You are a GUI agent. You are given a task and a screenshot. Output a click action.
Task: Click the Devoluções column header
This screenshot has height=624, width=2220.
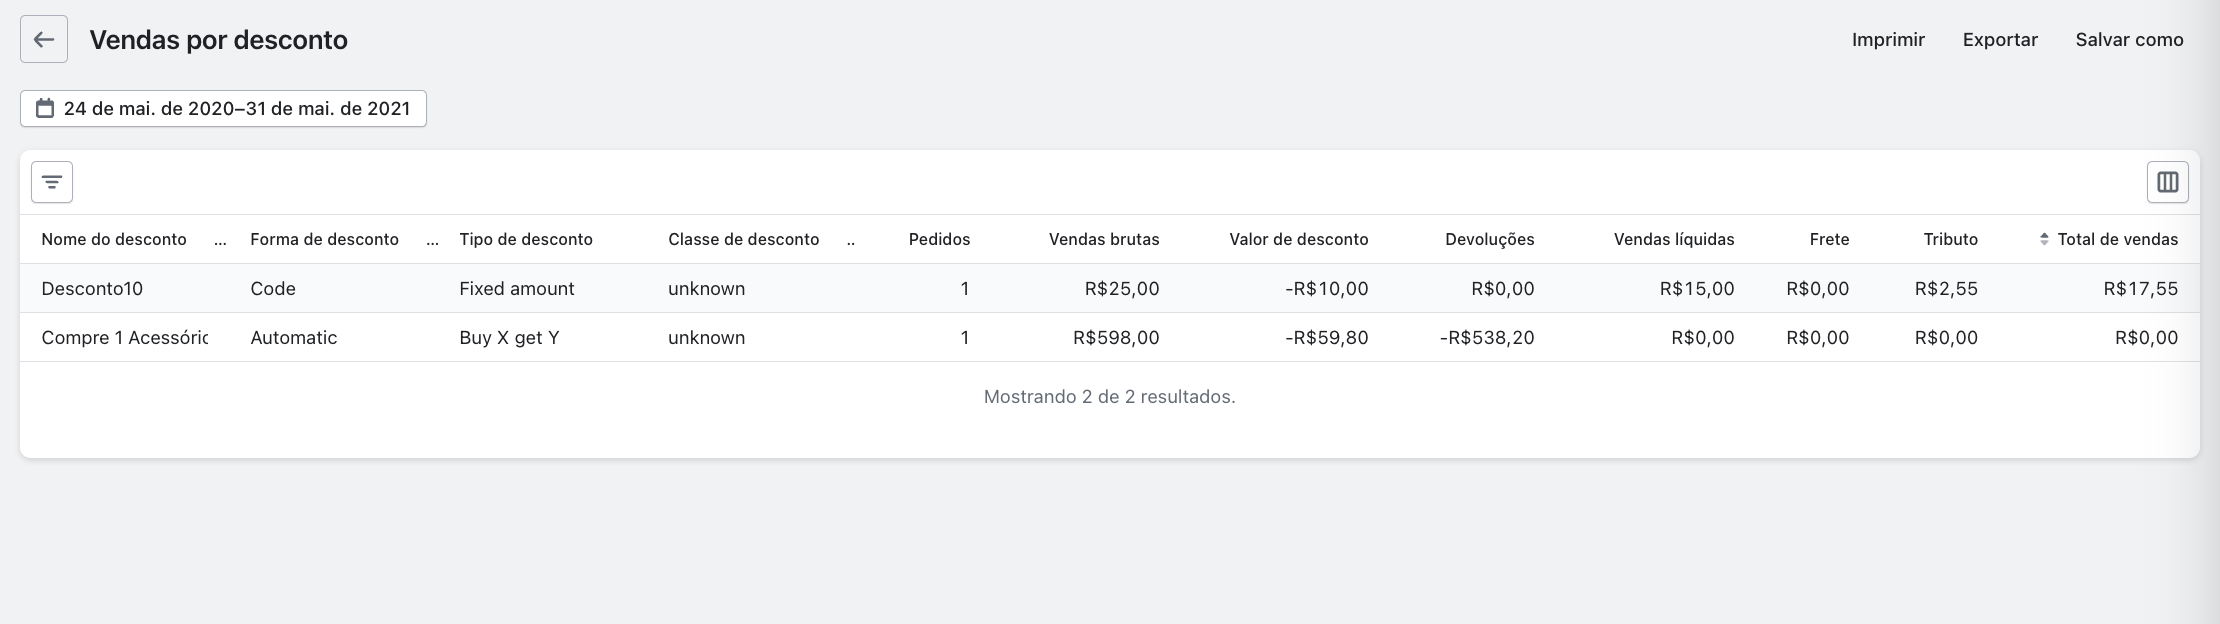[1489, 239]
